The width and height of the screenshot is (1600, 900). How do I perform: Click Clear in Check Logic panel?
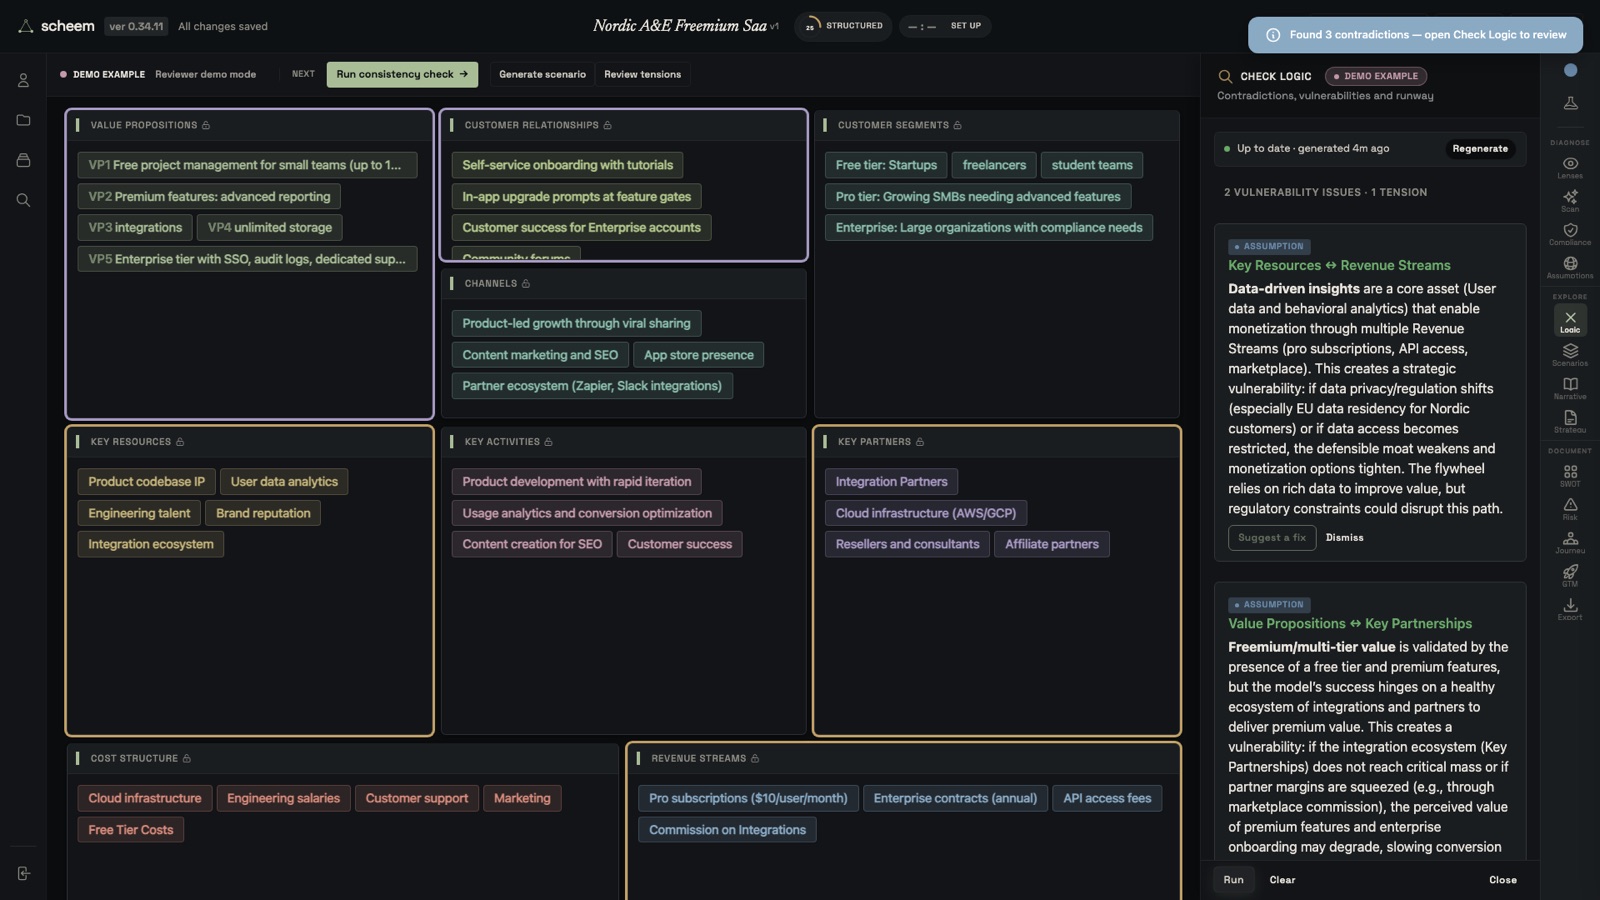click(1282, 880)
